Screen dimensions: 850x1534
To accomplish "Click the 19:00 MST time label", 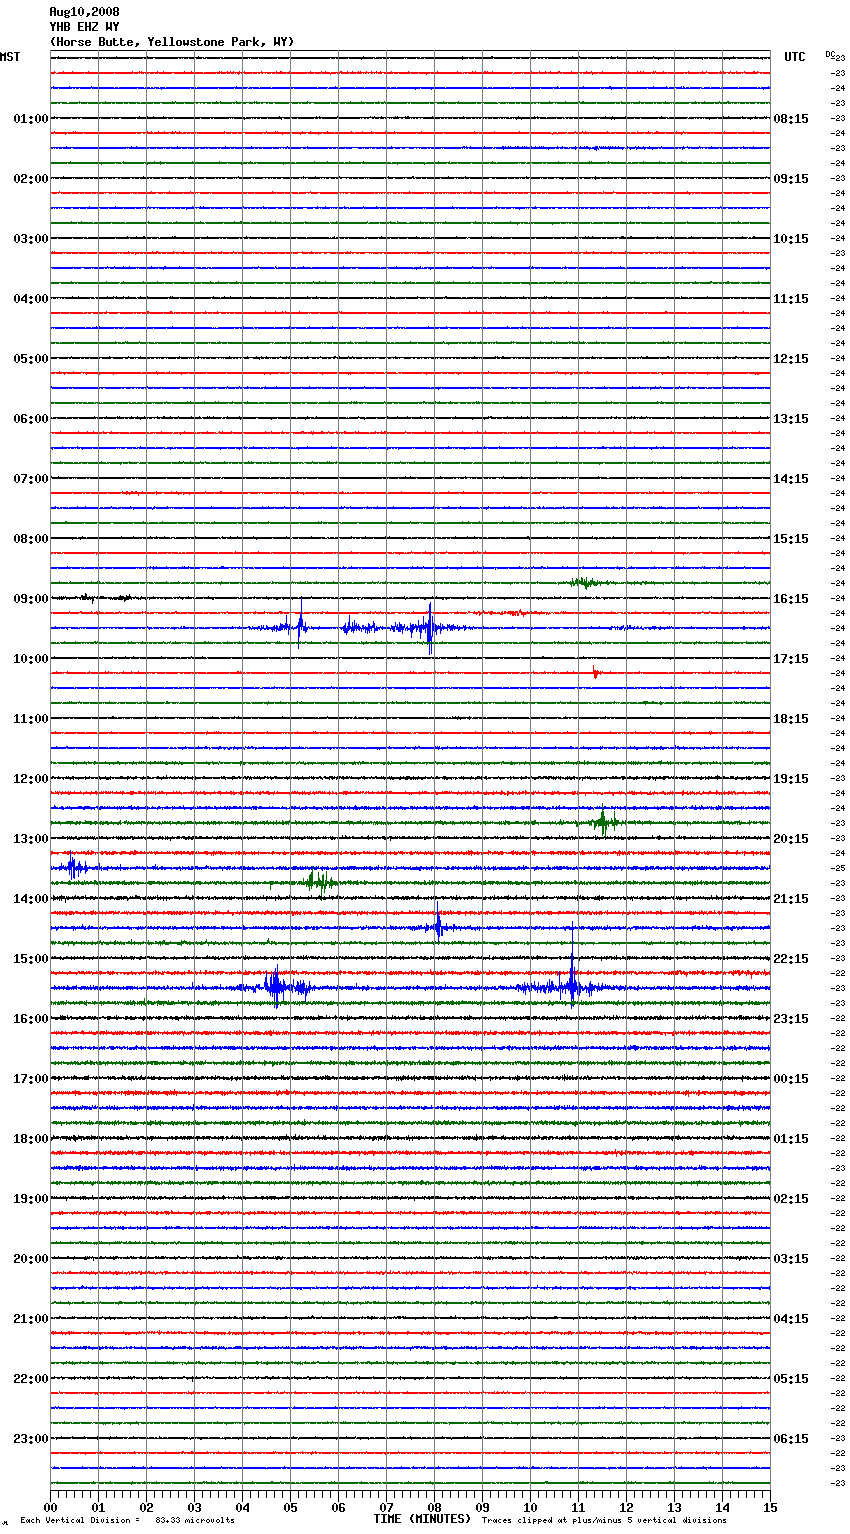I will coord(31,1199).
